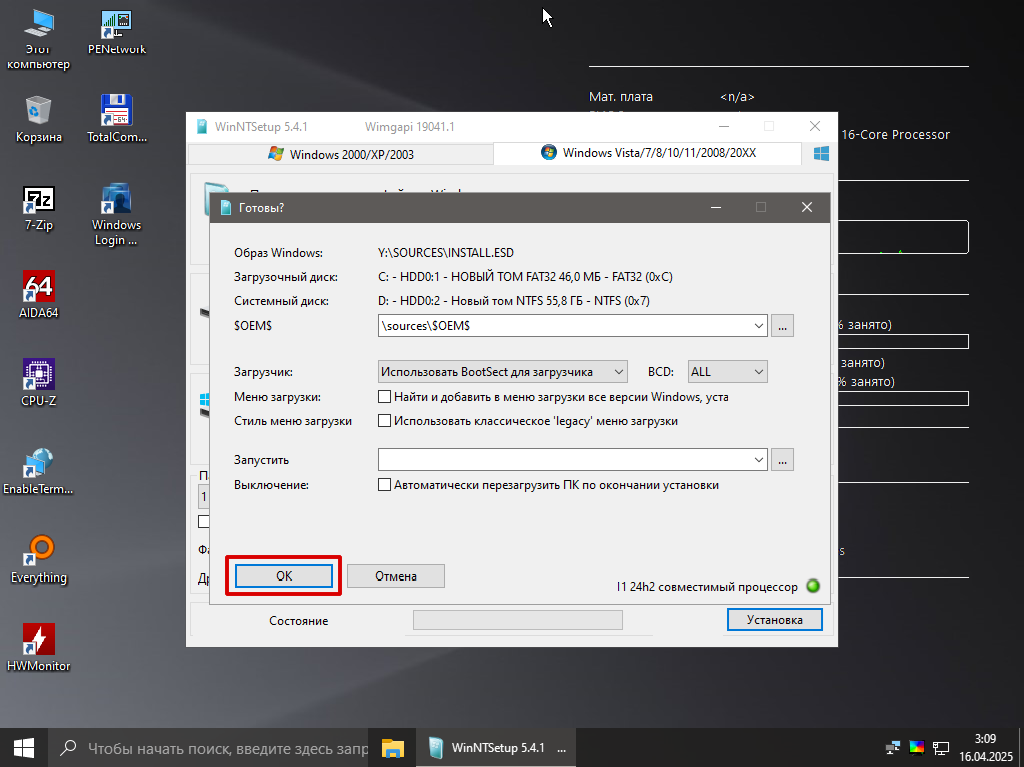The image size is (1024, 767).
Task: Confirm with the OK button
Action: pyautogui.click(x=283, y=576)
